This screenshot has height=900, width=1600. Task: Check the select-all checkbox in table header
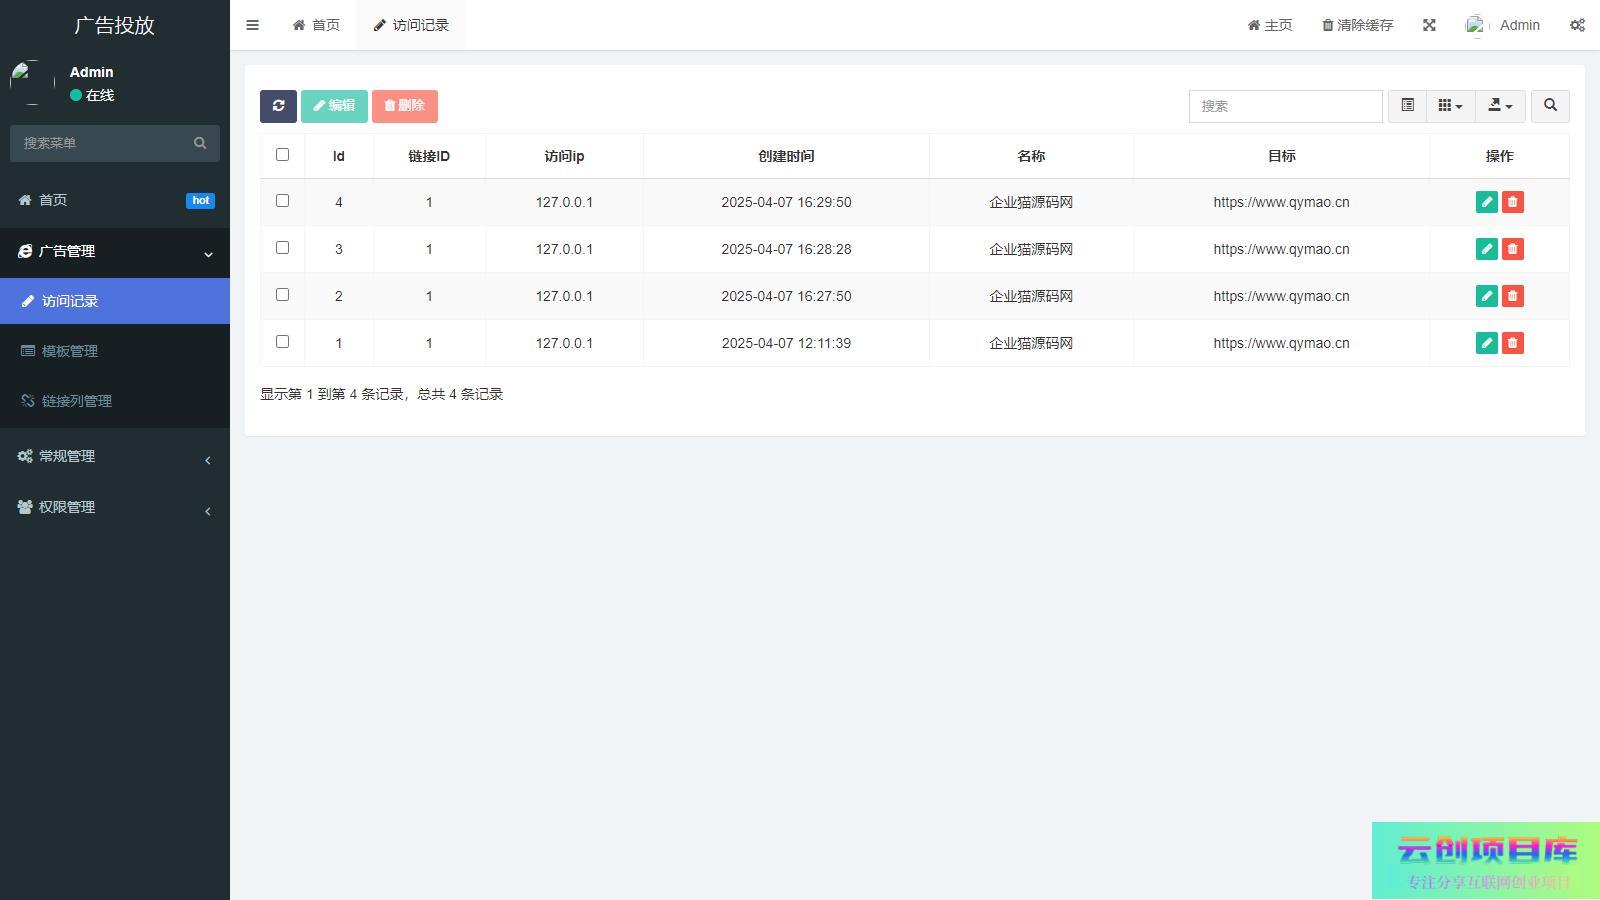click(x=282, y=155)
